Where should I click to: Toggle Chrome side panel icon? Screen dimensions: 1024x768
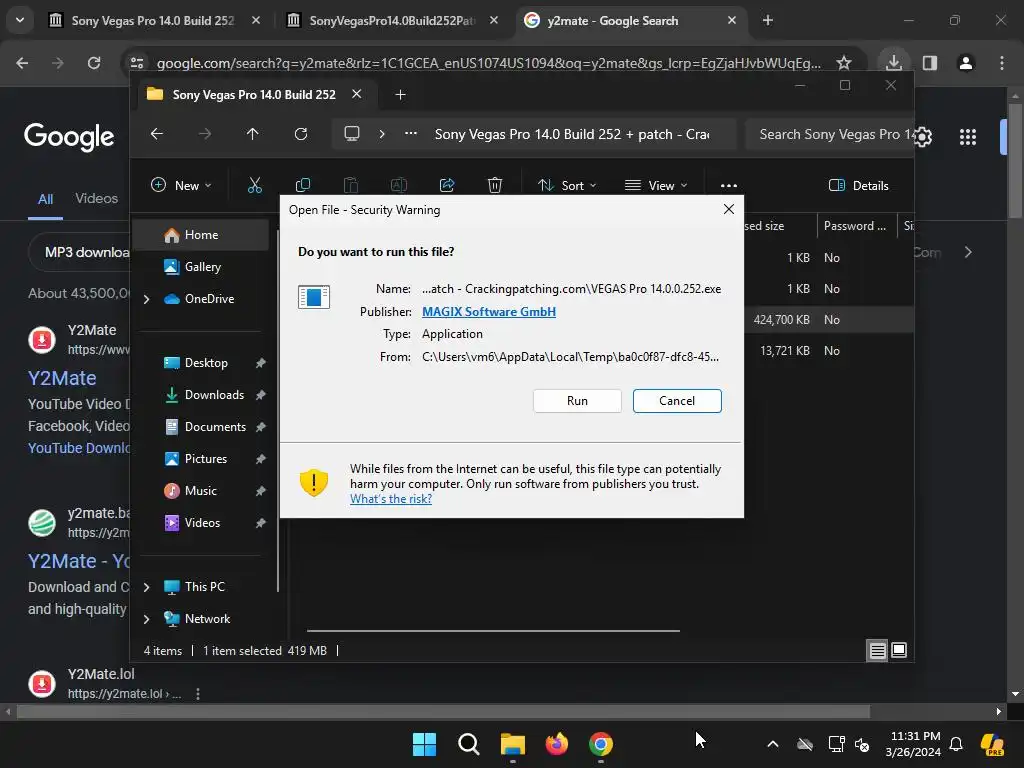(930, 63)
